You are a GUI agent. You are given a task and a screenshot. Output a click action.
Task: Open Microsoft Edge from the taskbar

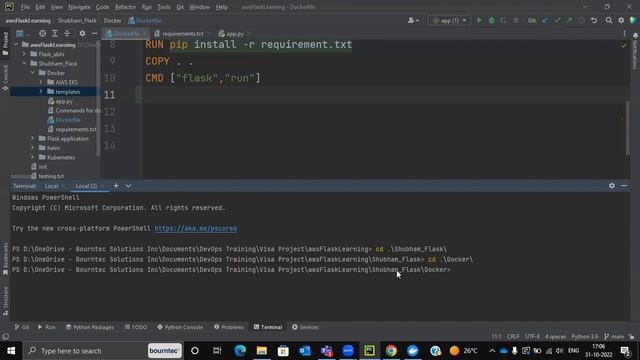(240, 351)
